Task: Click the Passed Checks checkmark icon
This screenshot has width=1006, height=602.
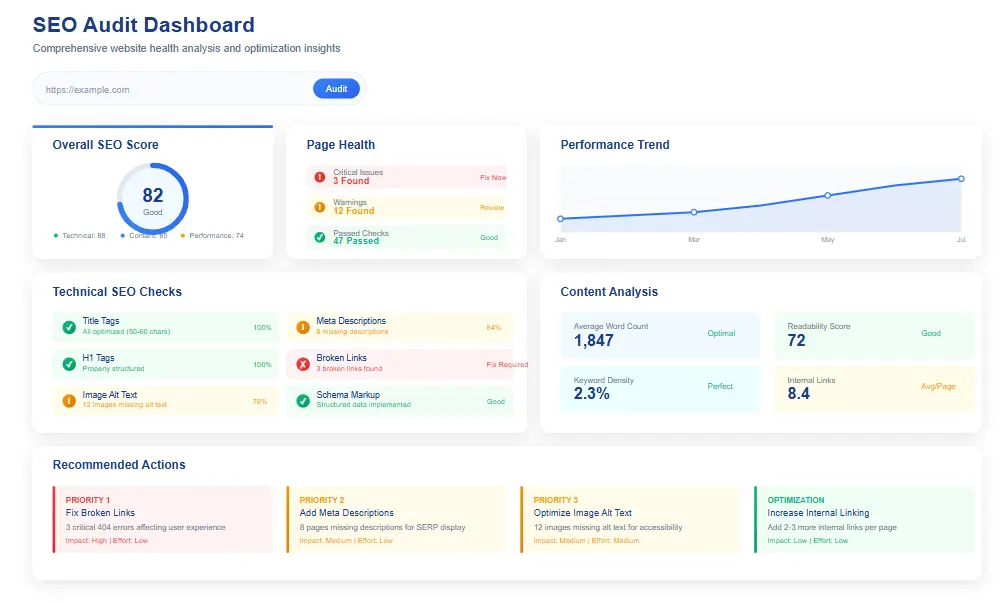Action: pos(320,238)
